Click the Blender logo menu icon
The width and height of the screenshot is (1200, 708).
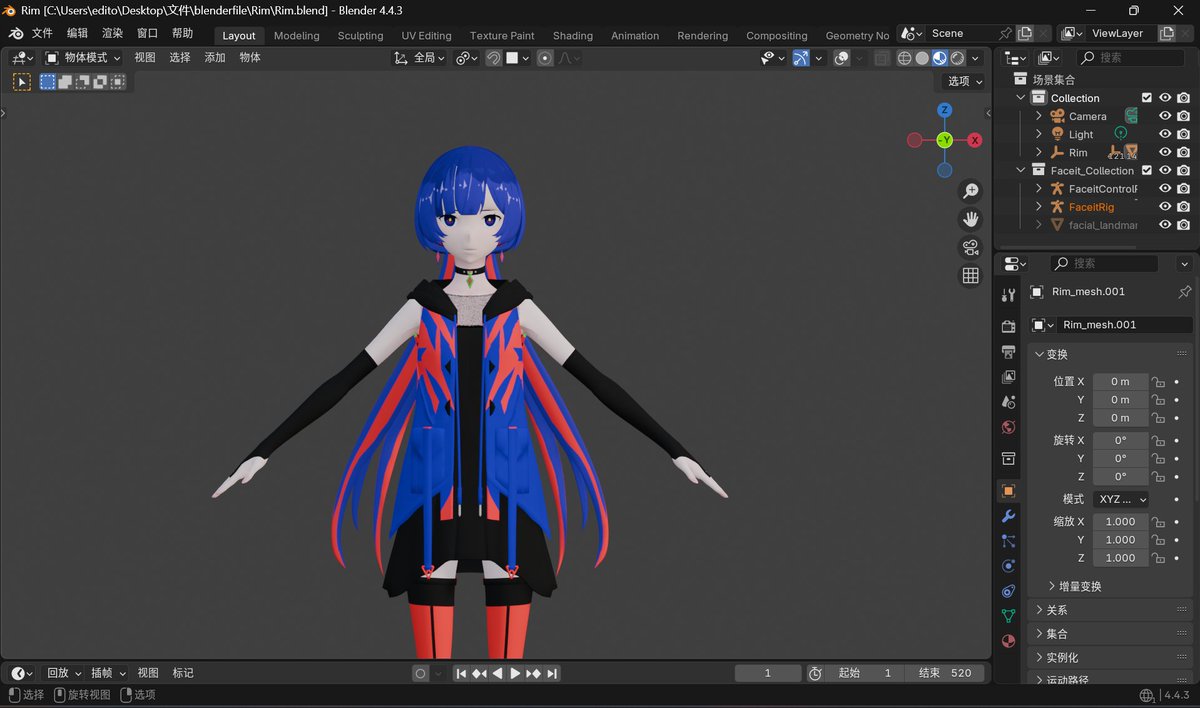[16, 34]
